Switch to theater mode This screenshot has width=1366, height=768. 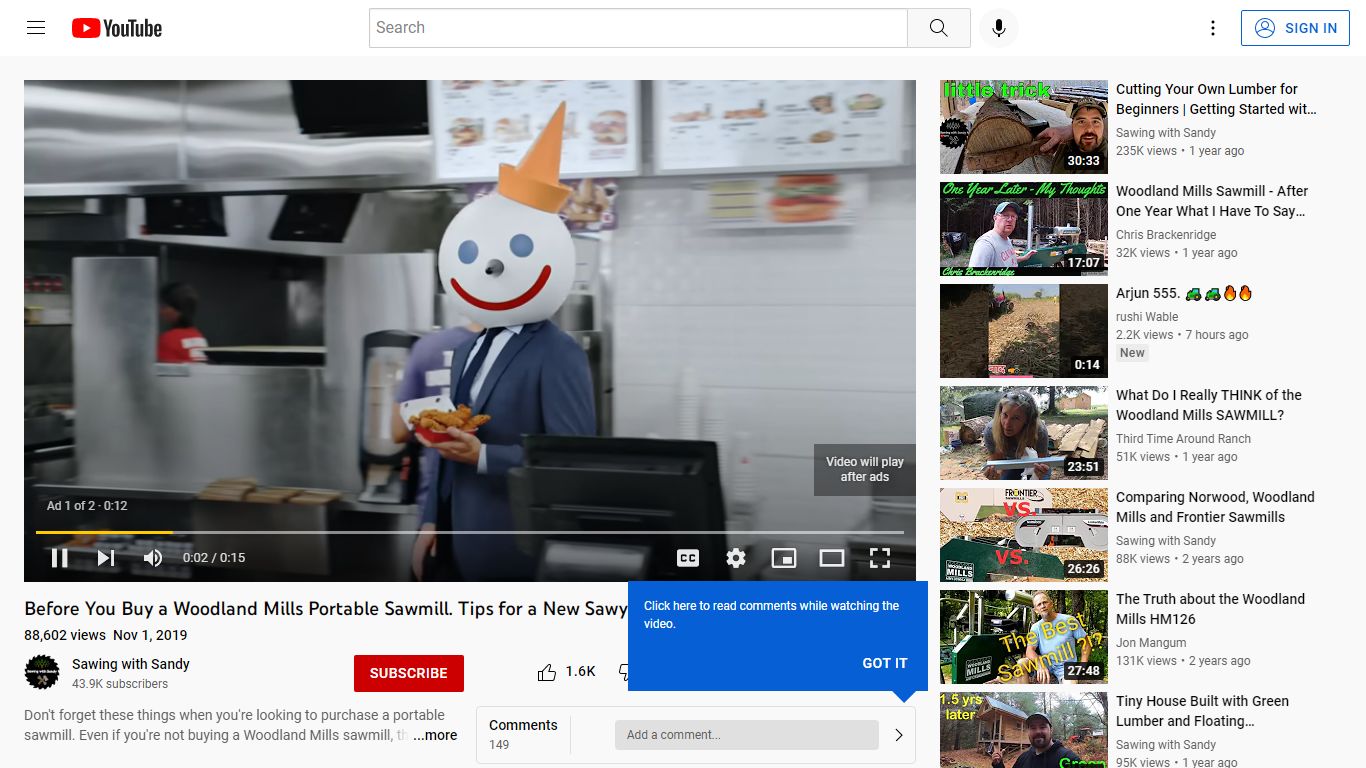pyautogui.click(x=832, y=558)
